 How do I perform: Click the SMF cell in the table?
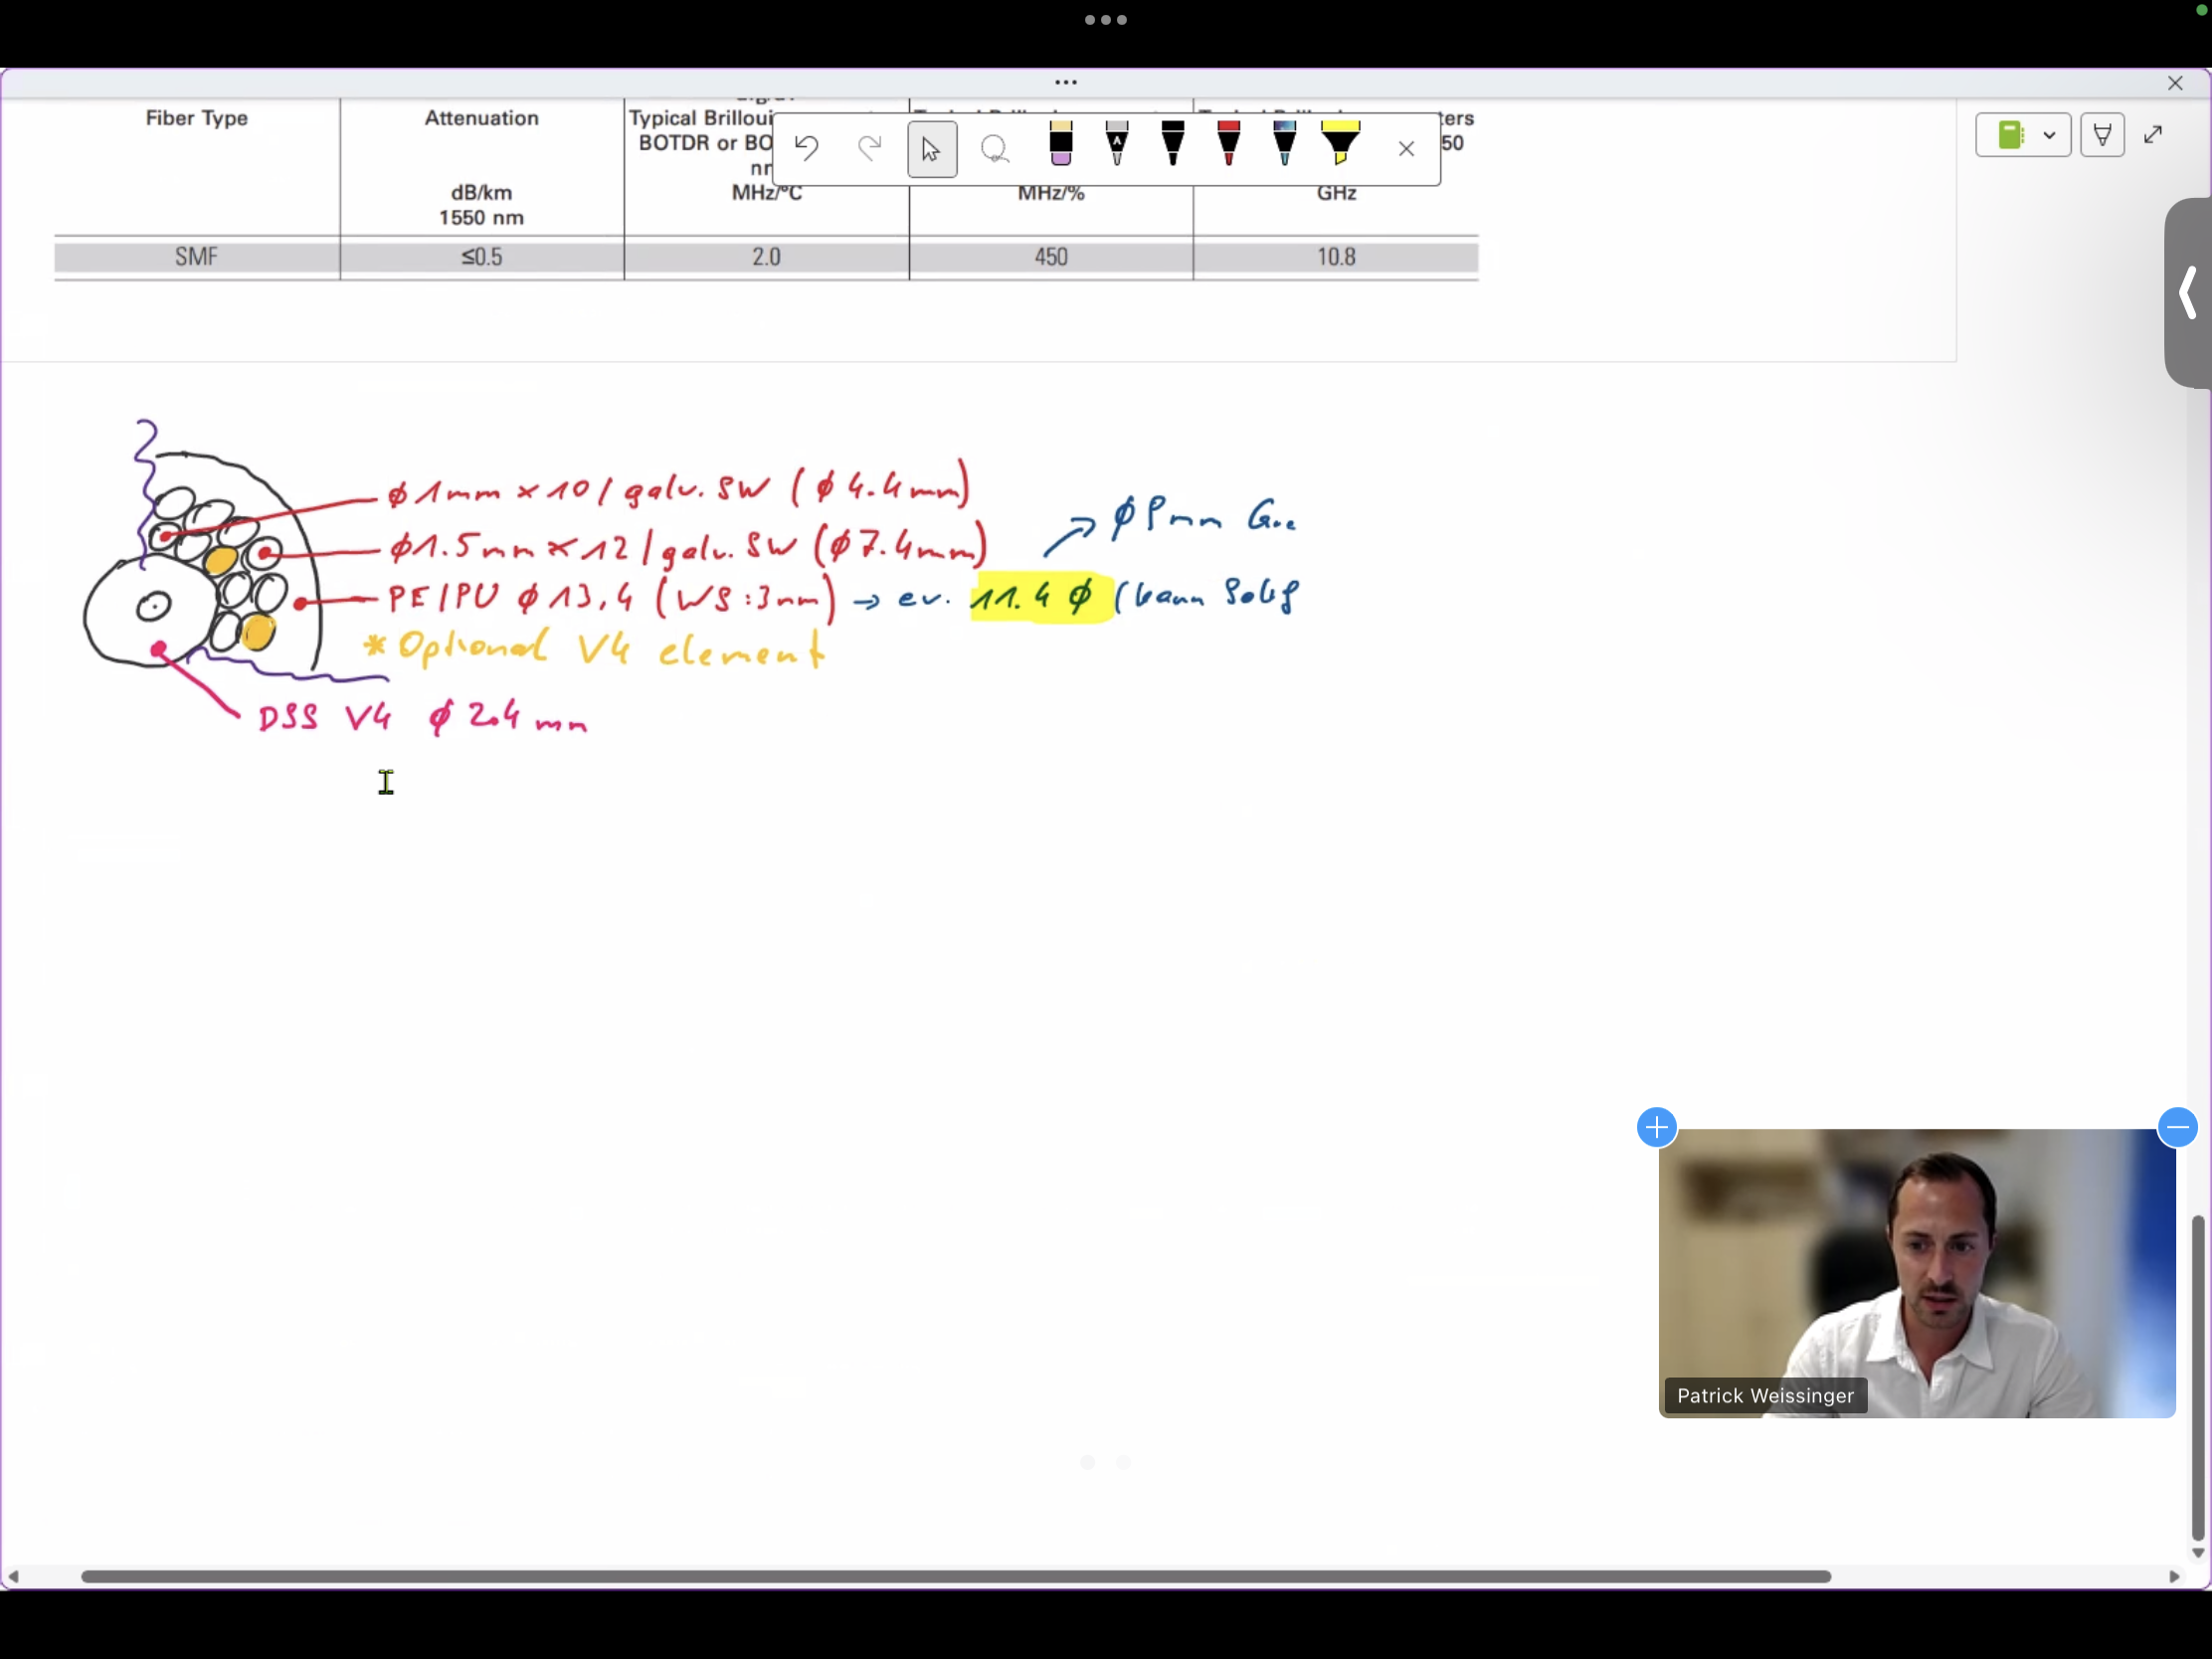(196, 257)
